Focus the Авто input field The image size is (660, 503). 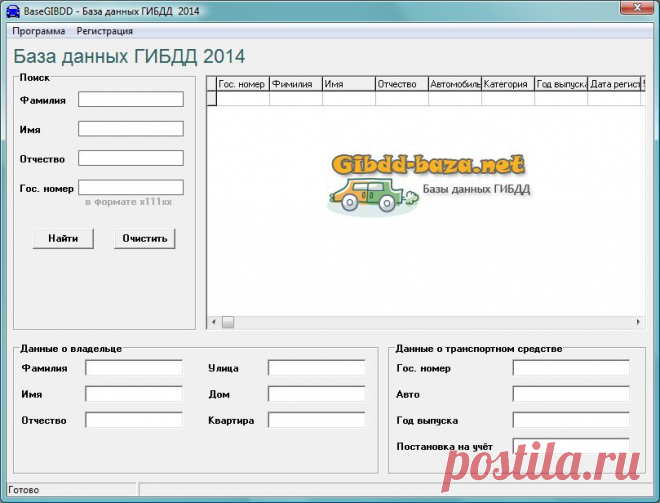pos(571,394)
